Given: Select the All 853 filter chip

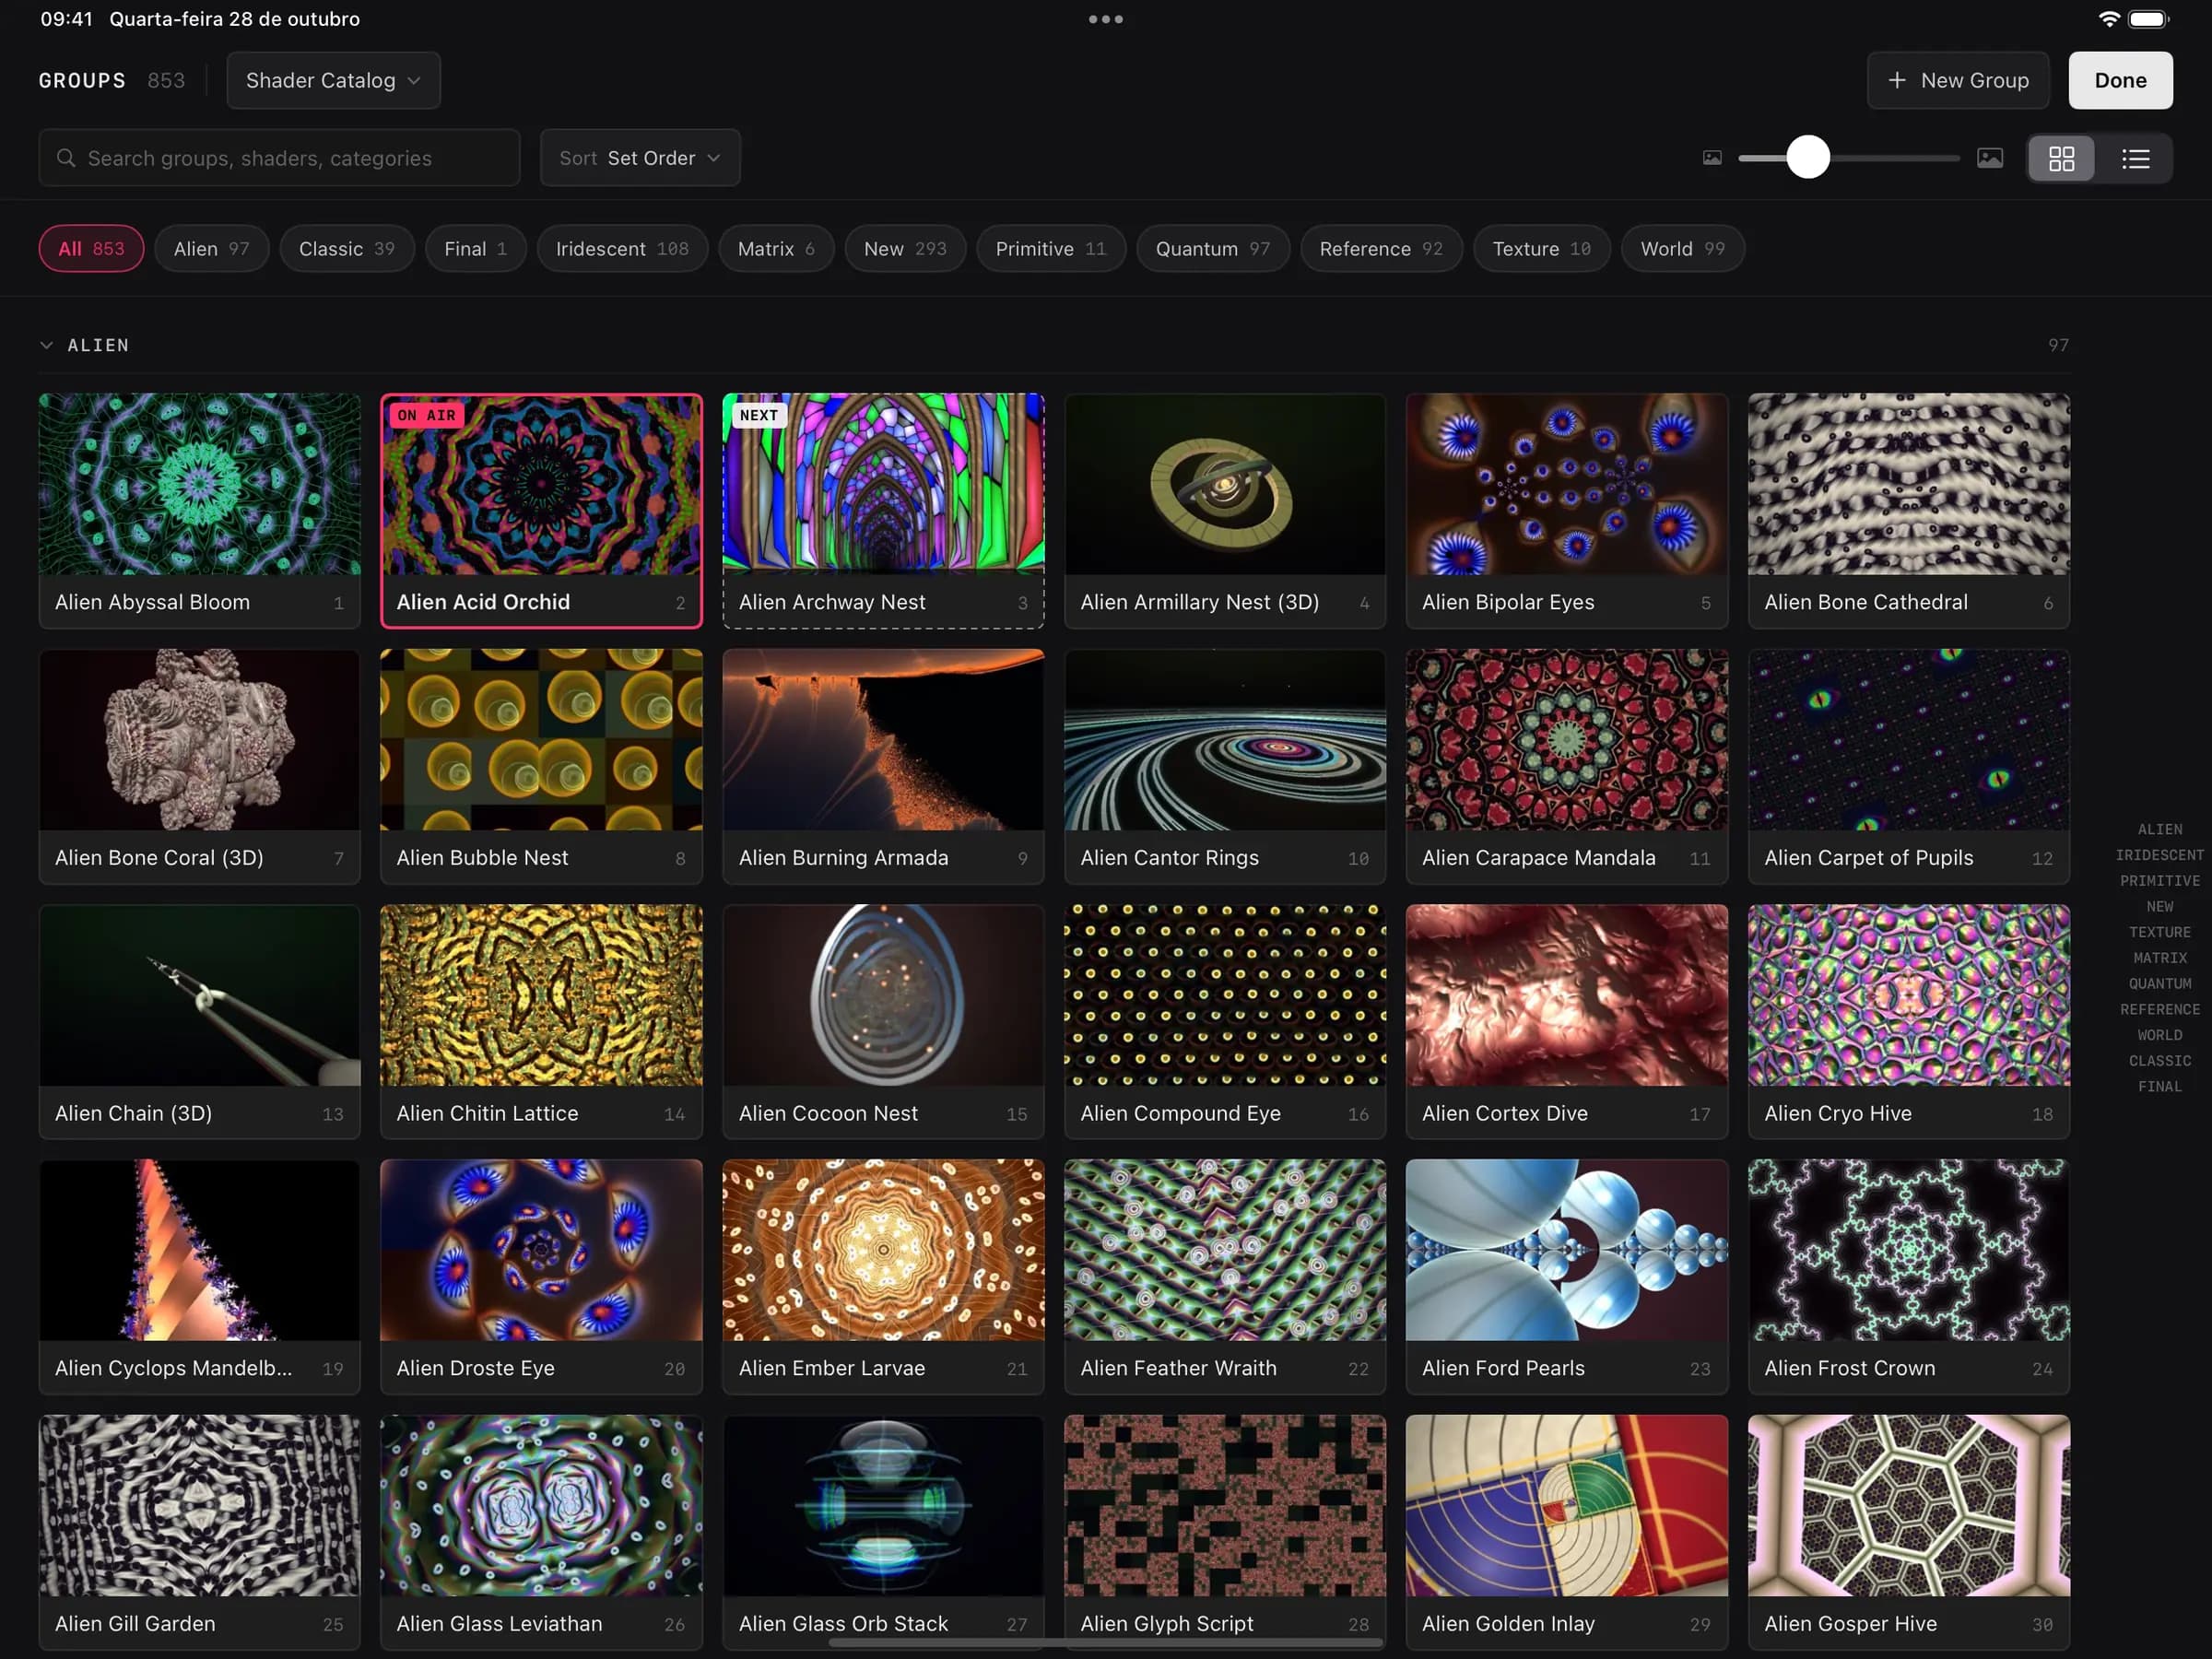Looking at the screenshot, I should coord(91,249).
